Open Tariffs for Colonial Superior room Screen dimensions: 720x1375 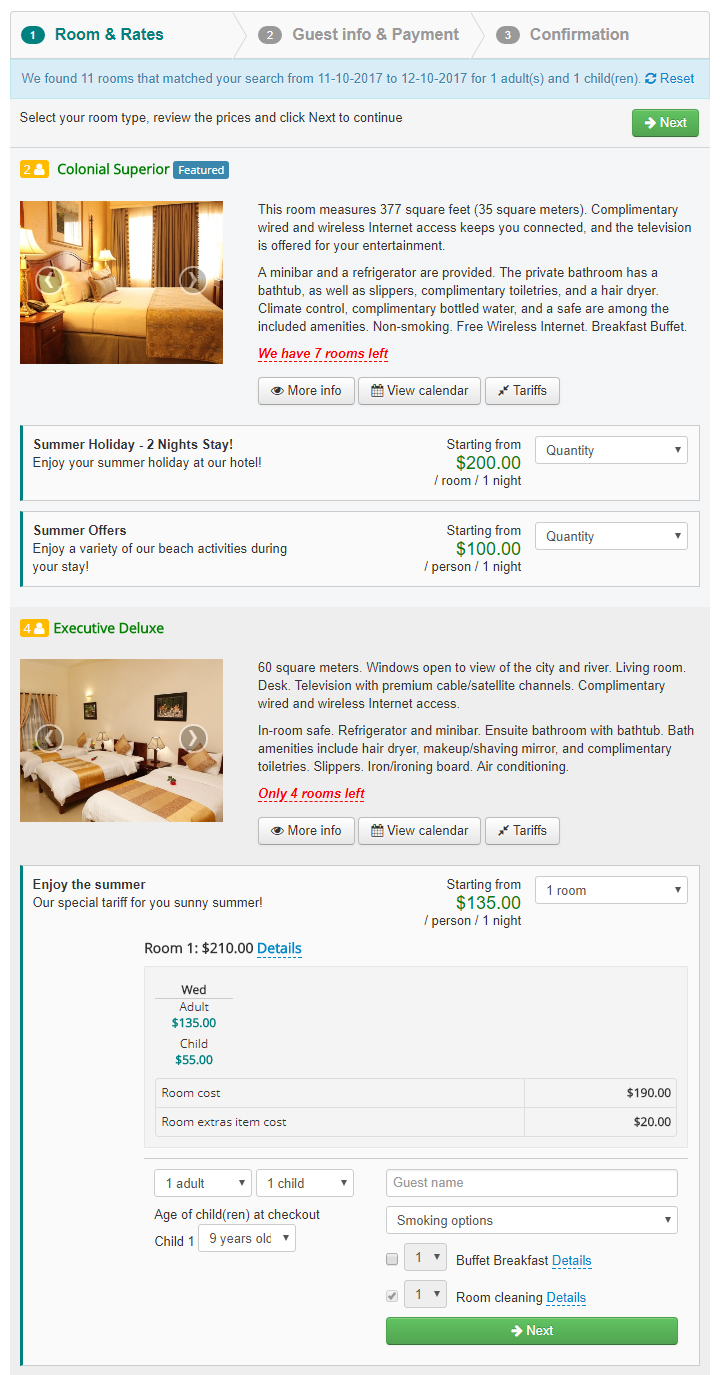522,391
